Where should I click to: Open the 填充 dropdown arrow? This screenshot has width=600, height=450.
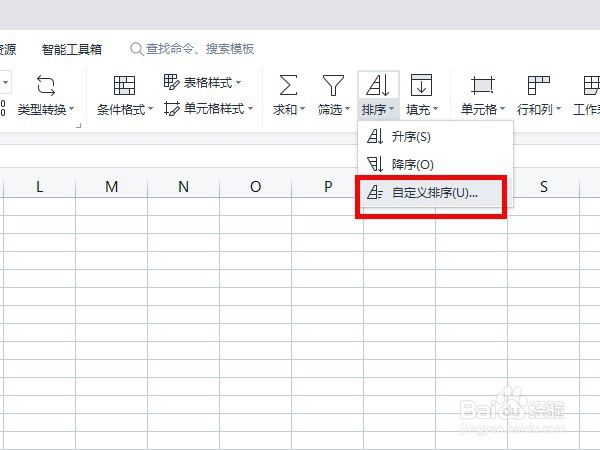coord(435,109)
